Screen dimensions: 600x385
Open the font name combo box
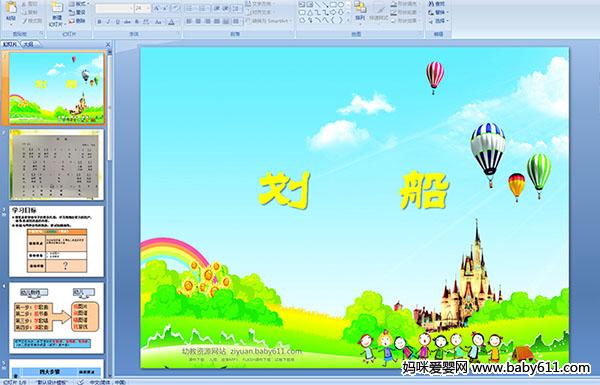(114, 8)
